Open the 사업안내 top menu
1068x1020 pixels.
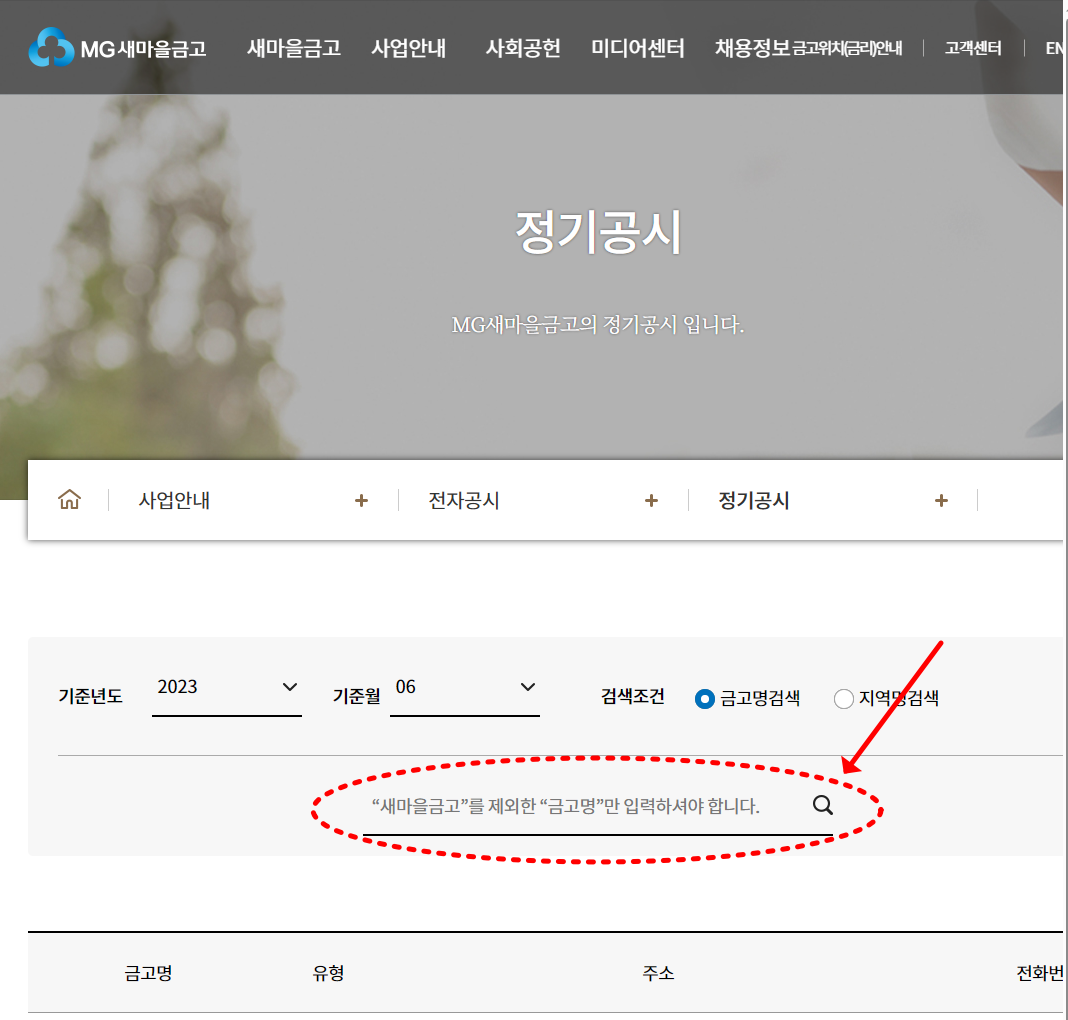[x=409, y=48]
